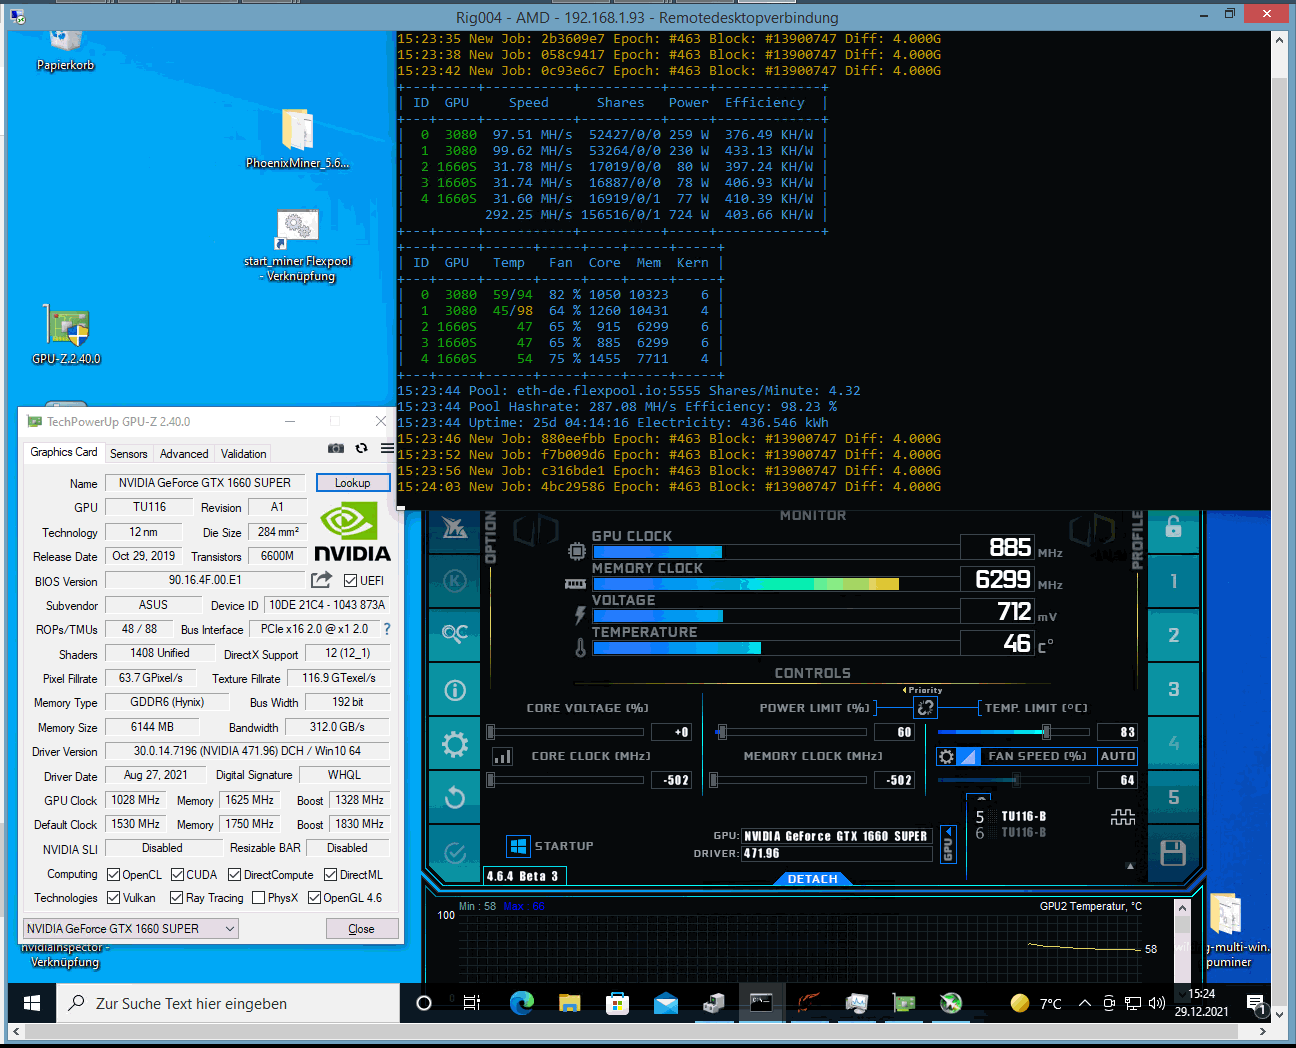Click the Kombustor K icon
Viewport: 1296px width, 1048px height.
[455, 580]
